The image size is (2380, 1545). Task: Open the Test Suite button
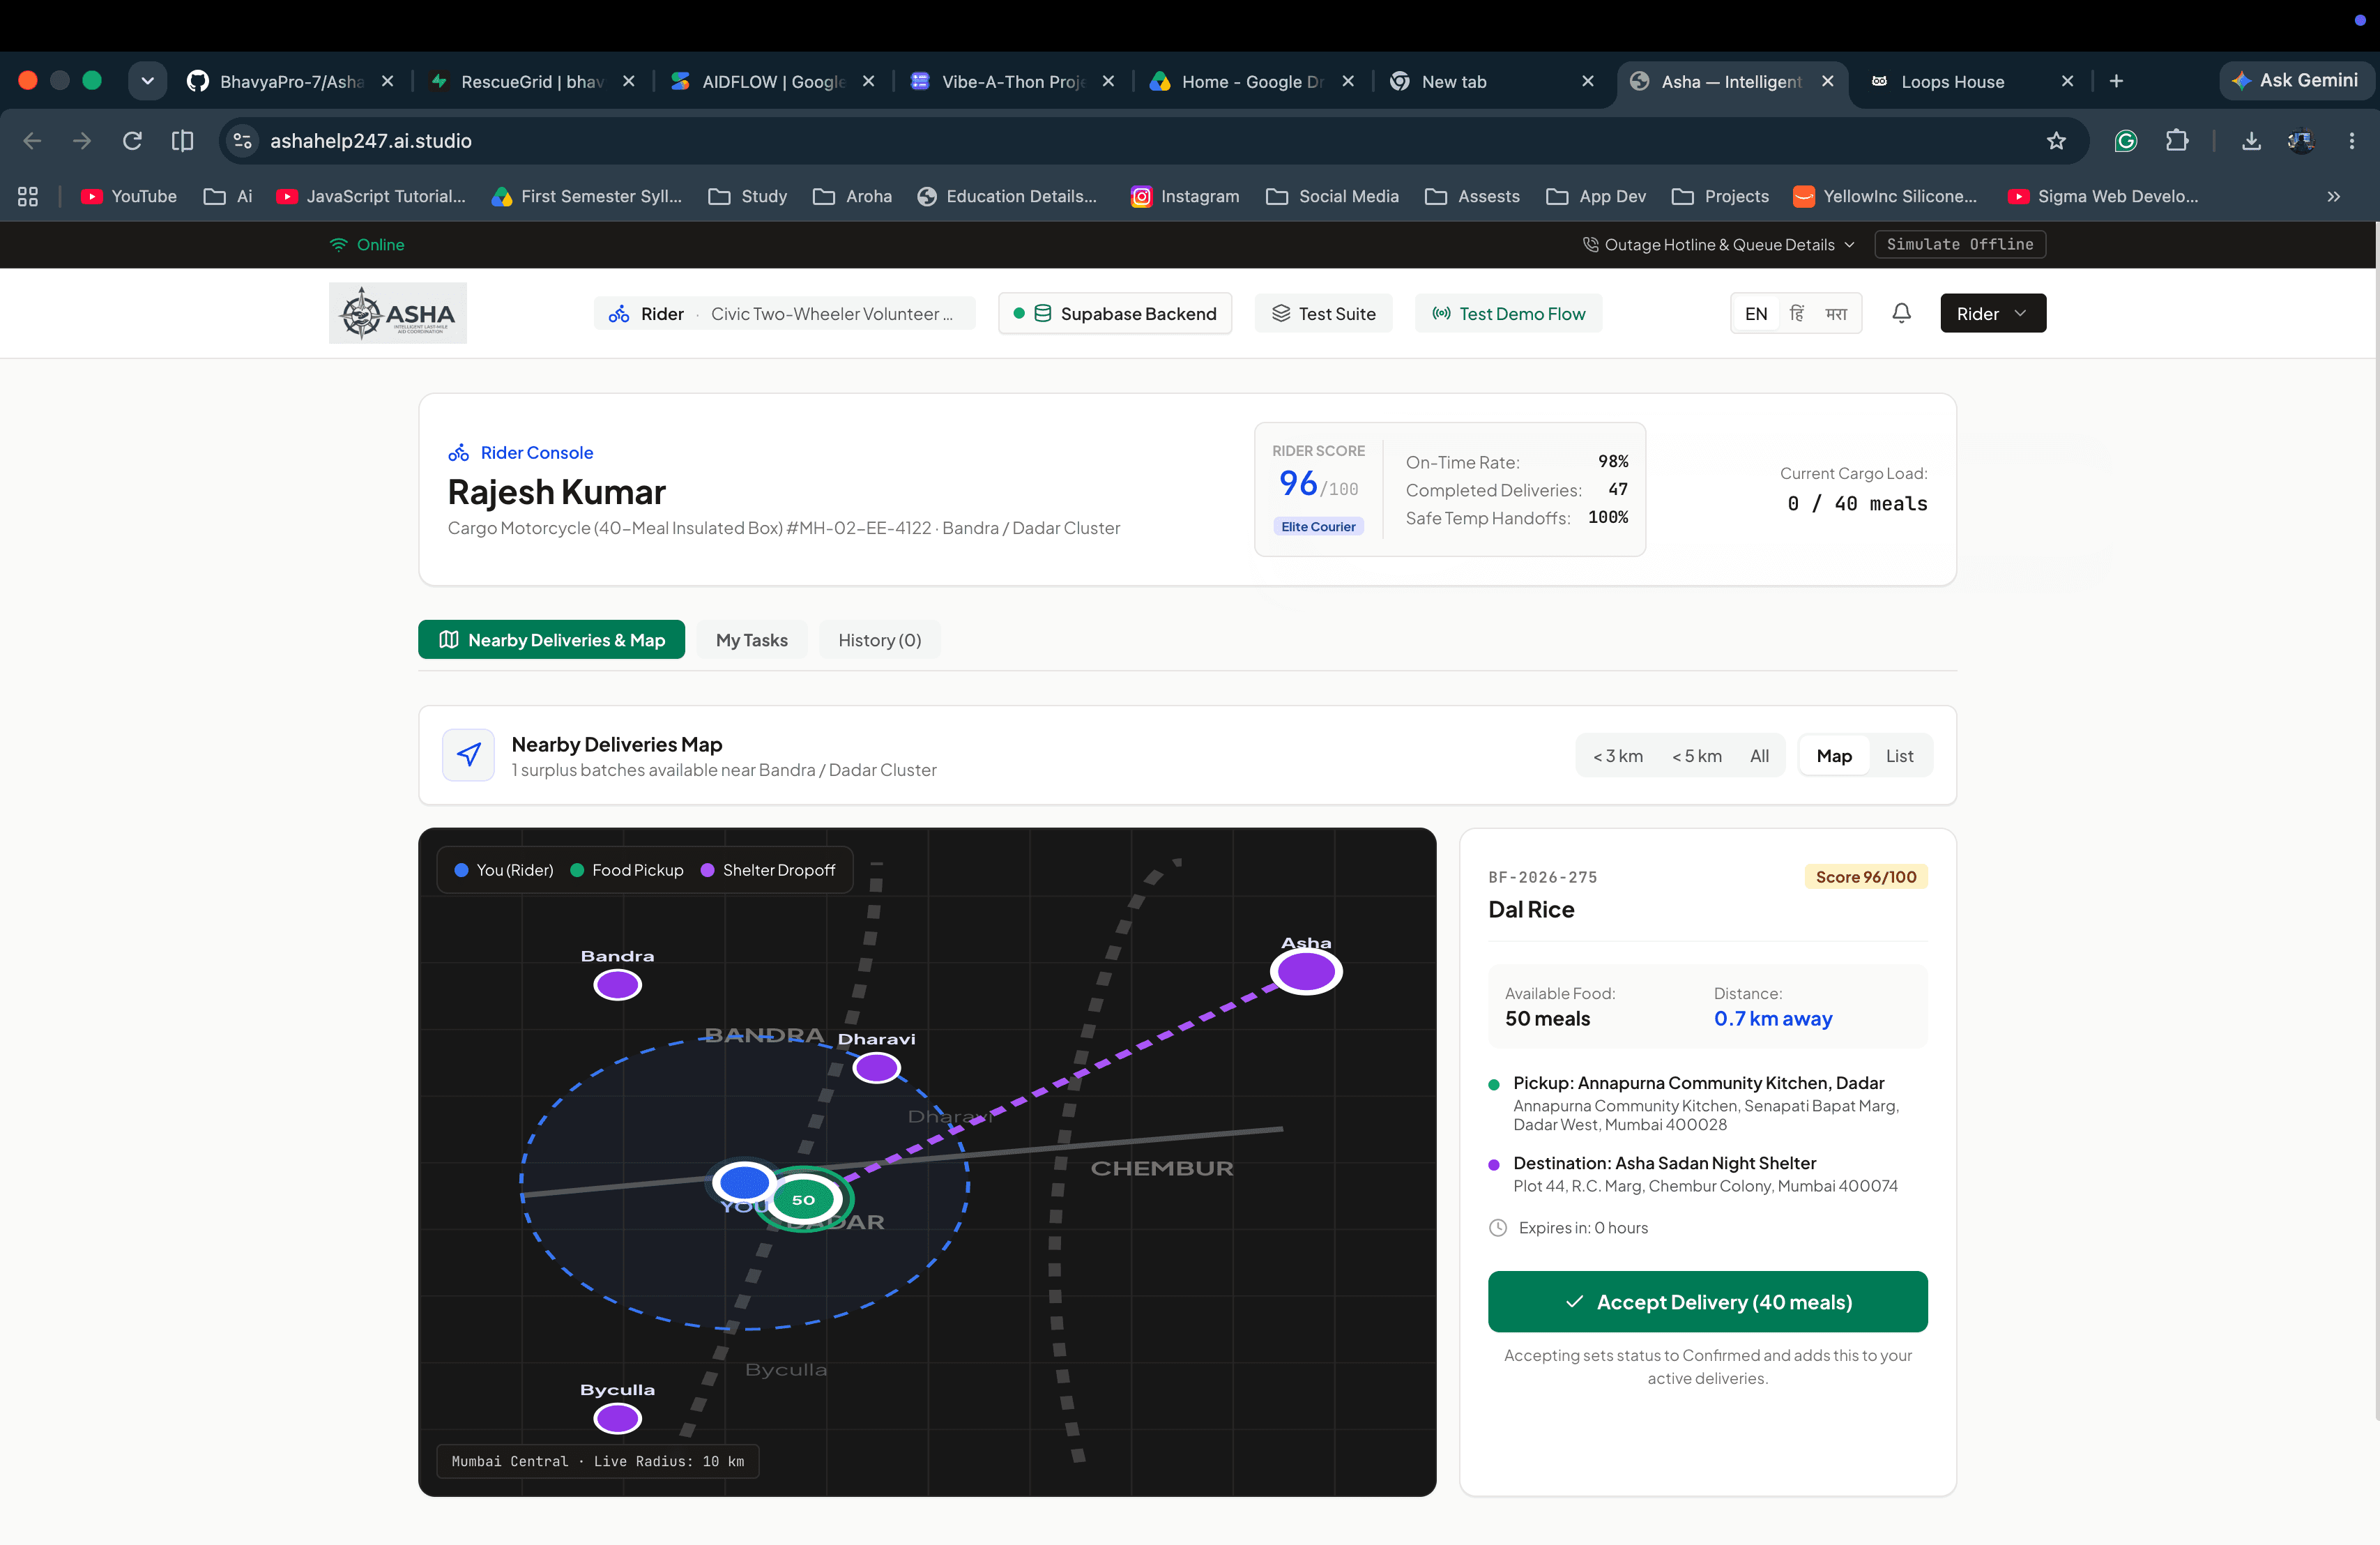pyautogui.click(x=1323, y=313)
